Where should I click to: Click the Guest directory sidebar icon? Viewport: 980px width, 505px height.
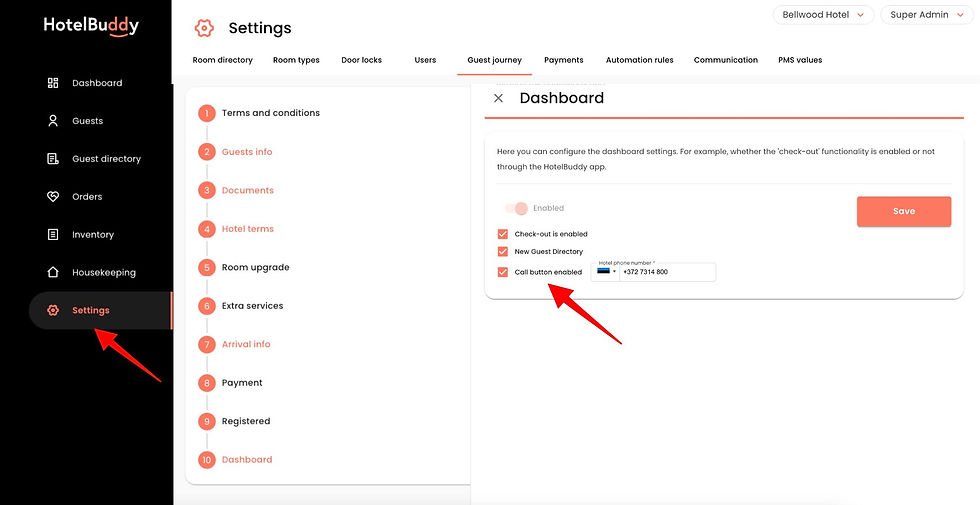coord(53,159)
